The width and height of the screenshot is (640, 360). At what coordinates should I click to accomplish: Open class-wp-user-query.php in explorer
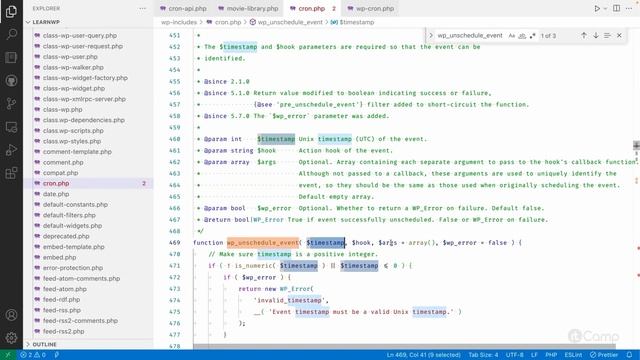coord(80,36)
